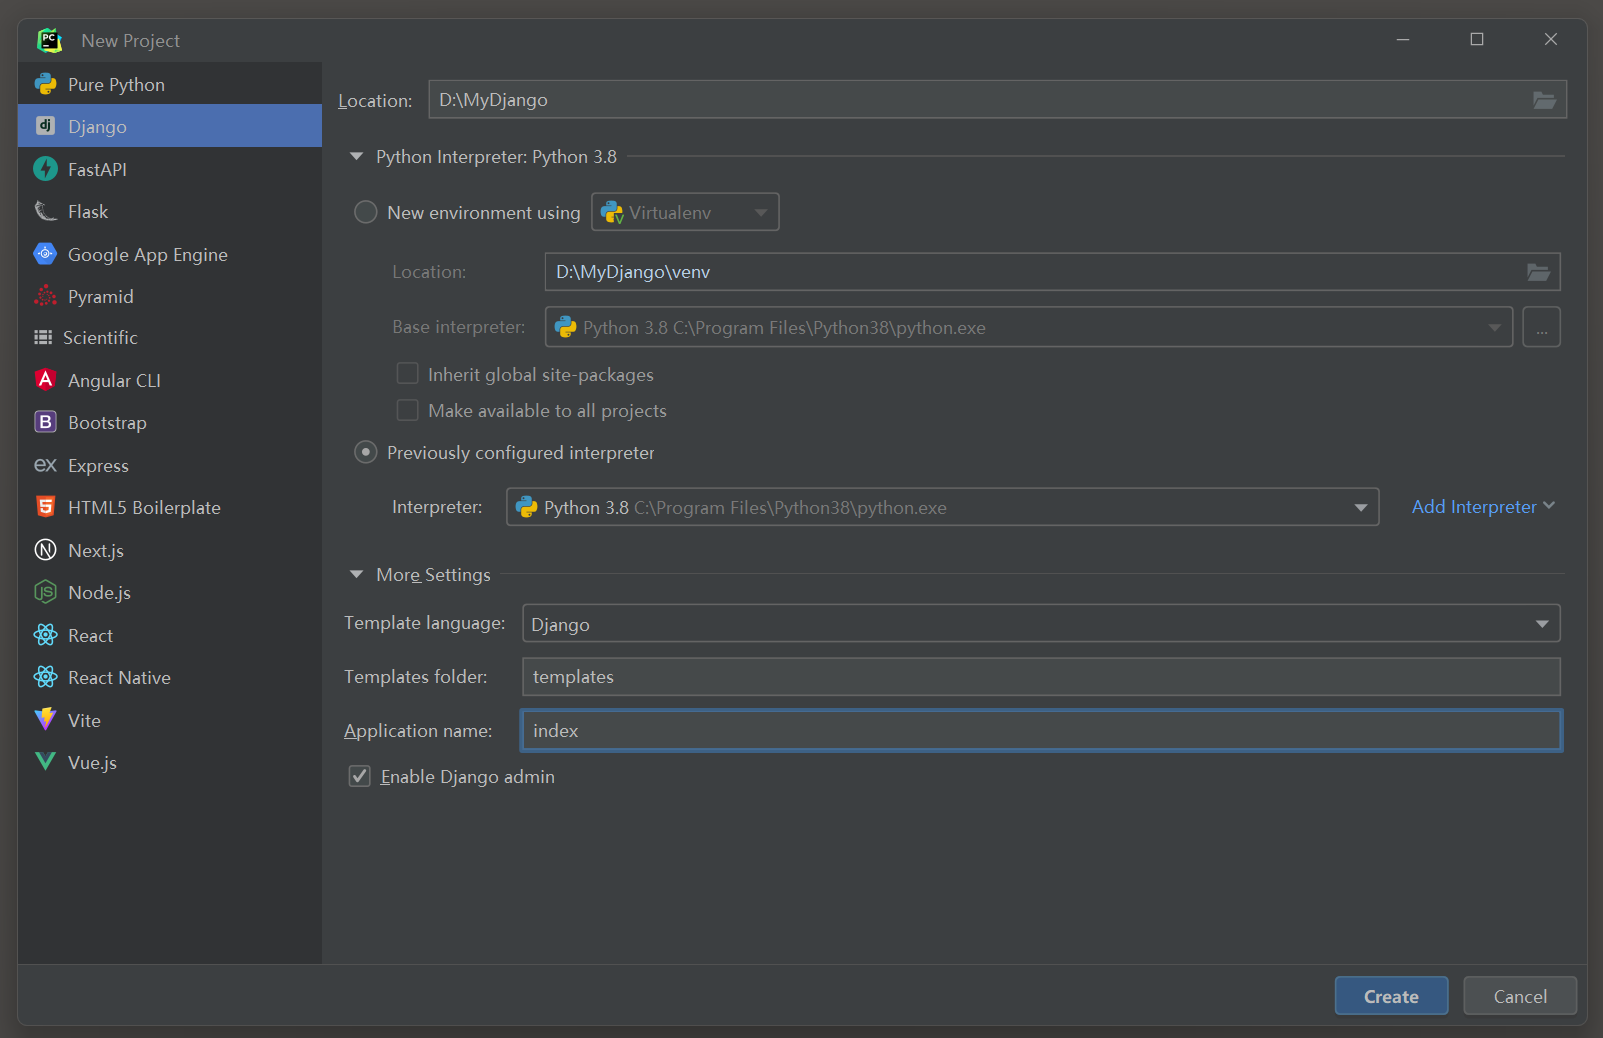
Task: Click the React atom icon
Action: pos(46,635)
